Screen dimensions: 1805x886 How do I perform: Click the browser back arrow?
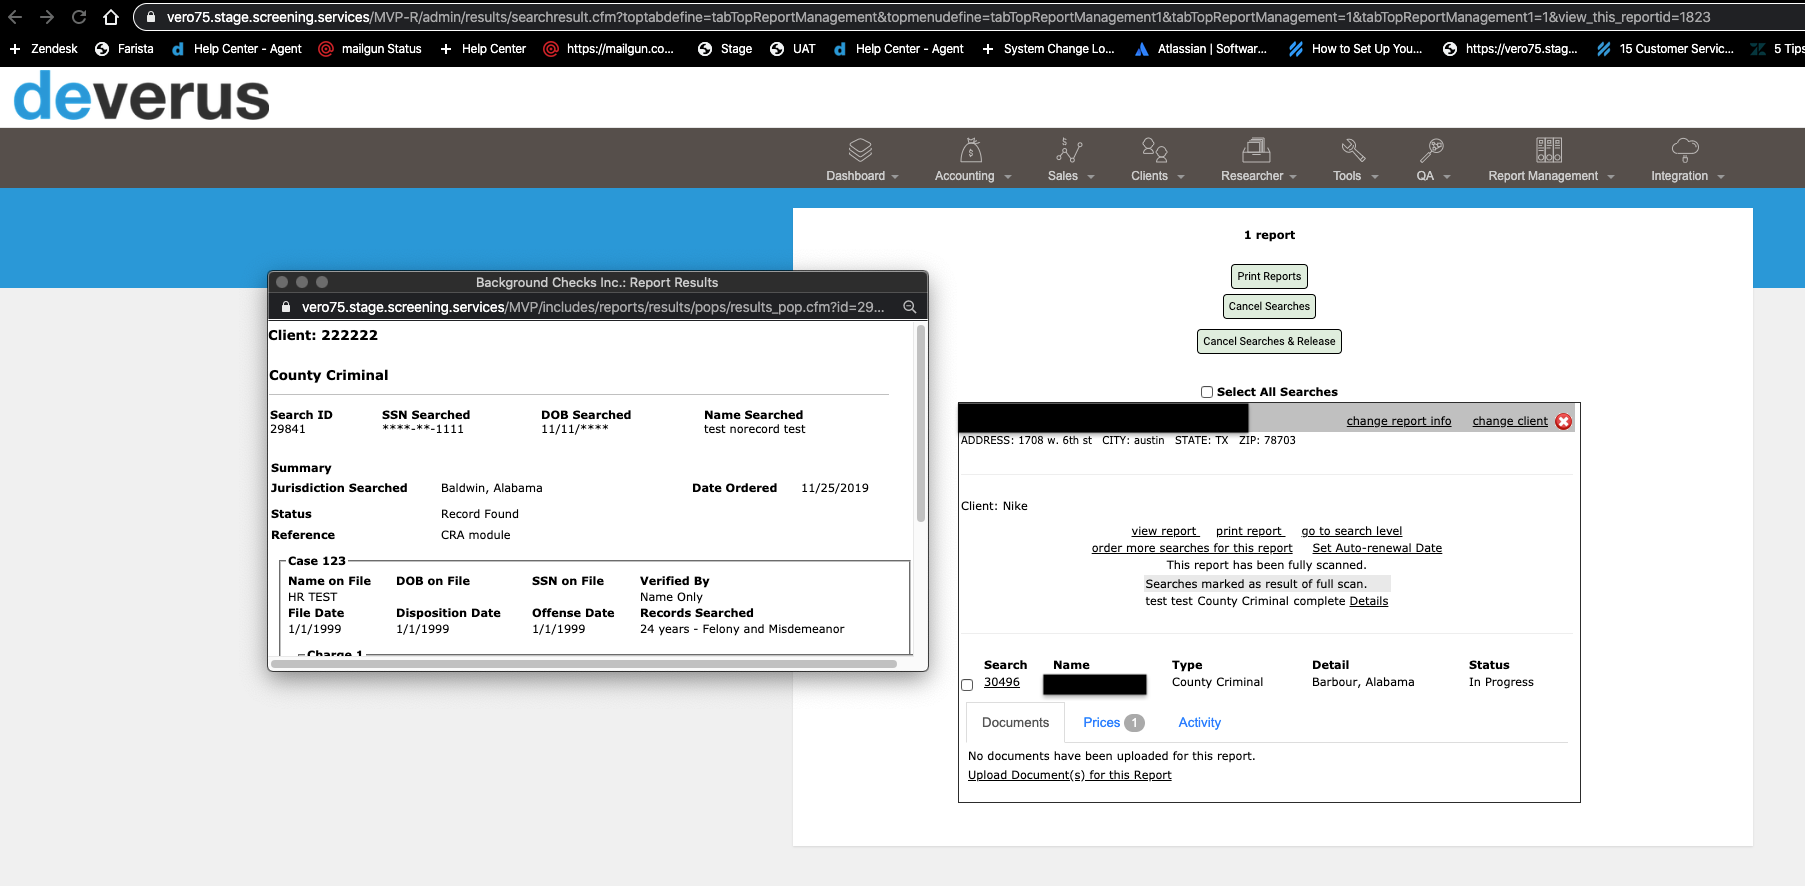point(15,17)
